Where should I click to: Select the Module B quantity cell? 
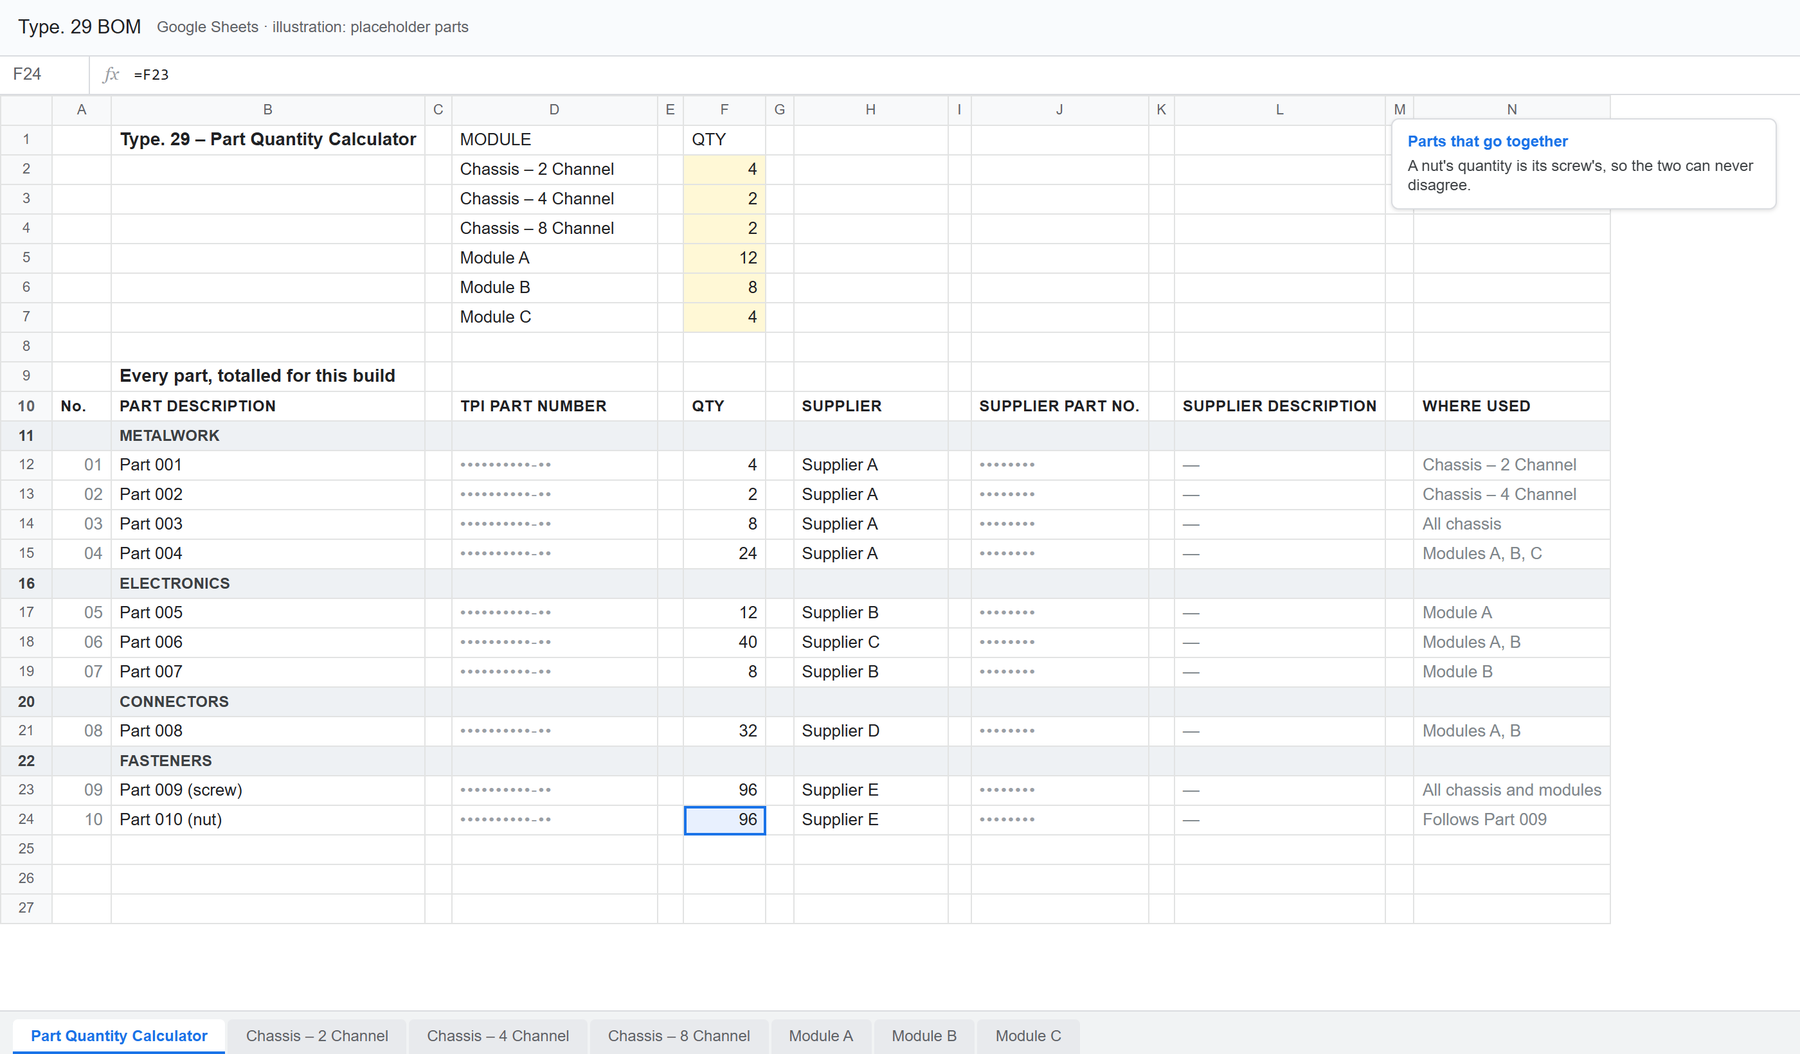724,287
